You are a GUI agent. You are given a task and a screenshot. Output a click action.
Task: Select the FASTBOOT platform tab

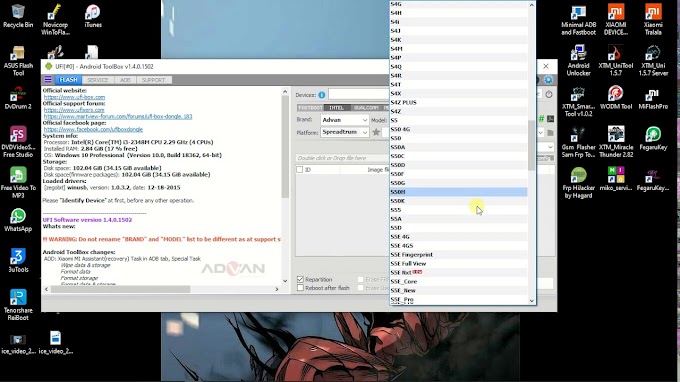tap(311, 108)
